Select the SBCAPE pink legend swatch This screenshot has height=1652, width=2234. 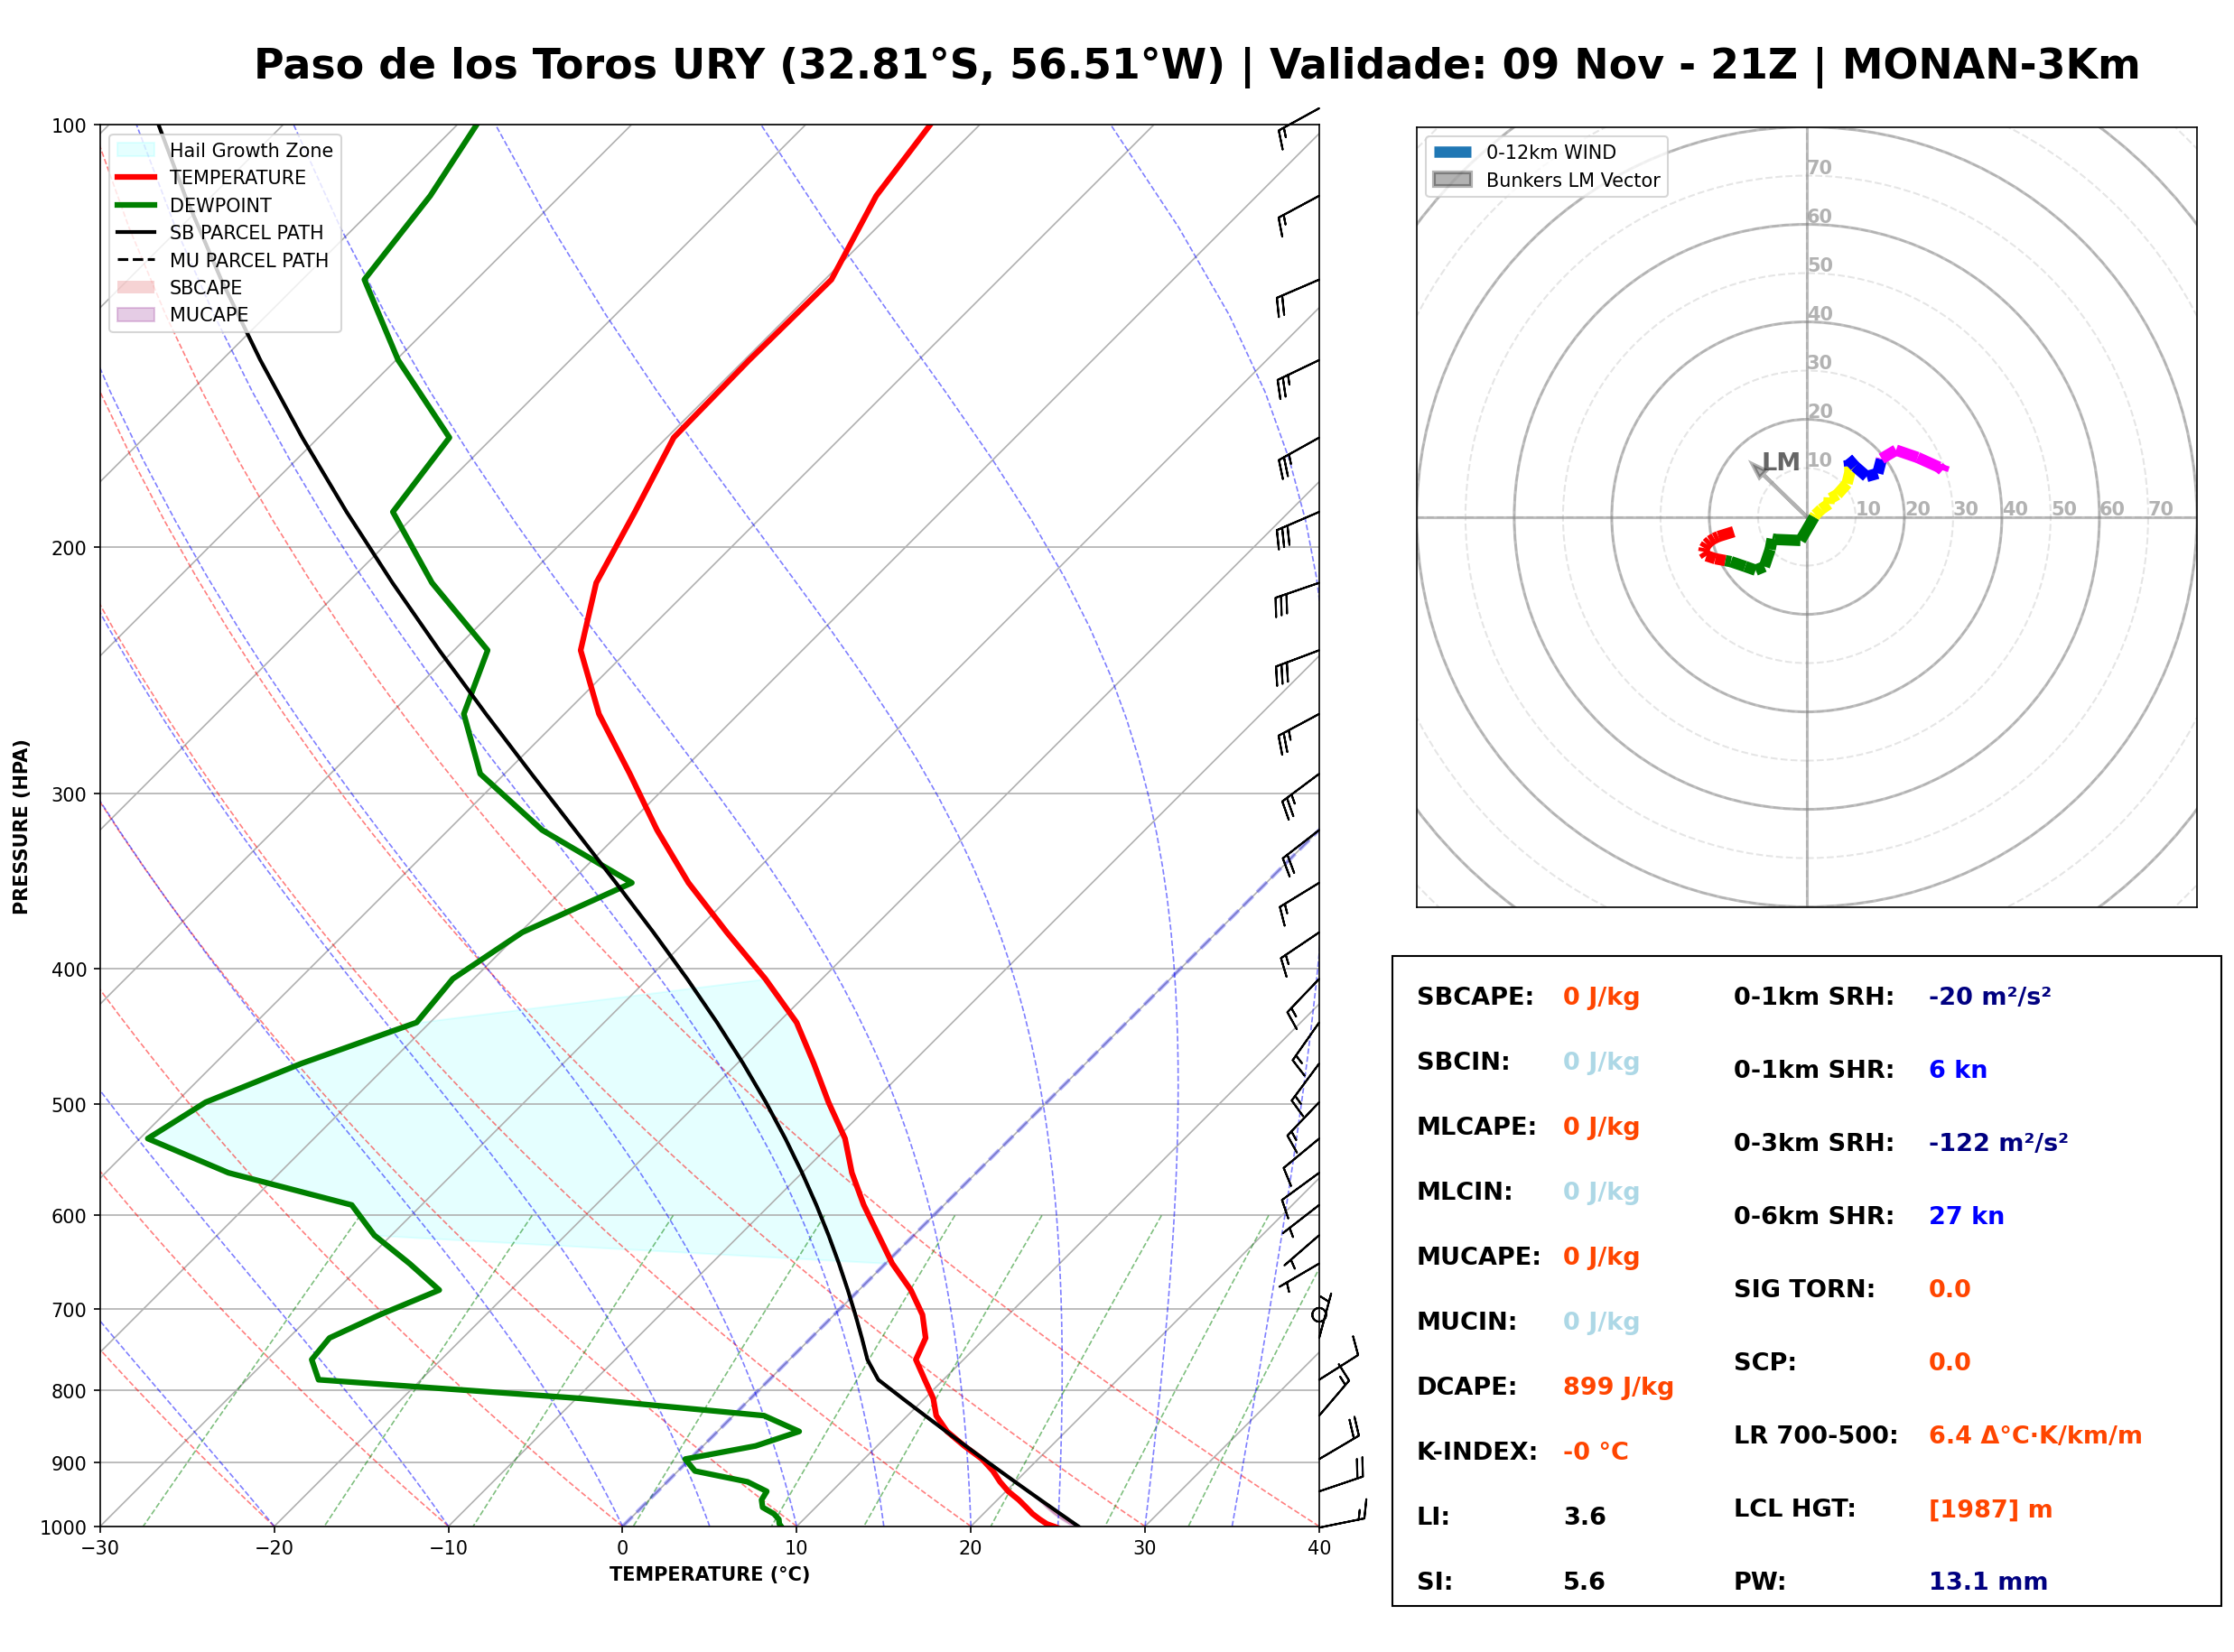(136, 287)
